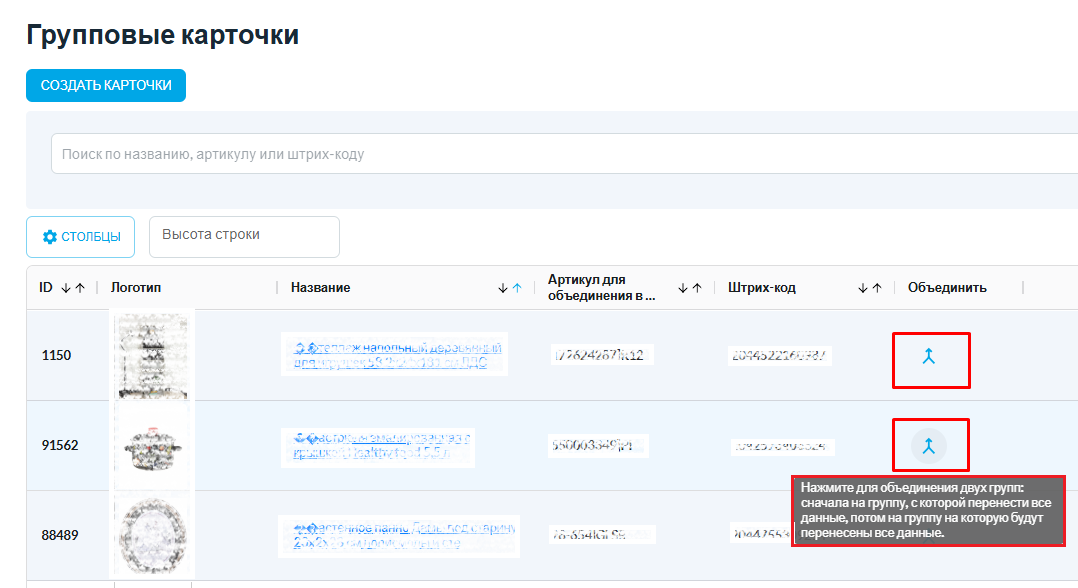
Task: Open the name link in row 91562
Action: pos(382,446)
